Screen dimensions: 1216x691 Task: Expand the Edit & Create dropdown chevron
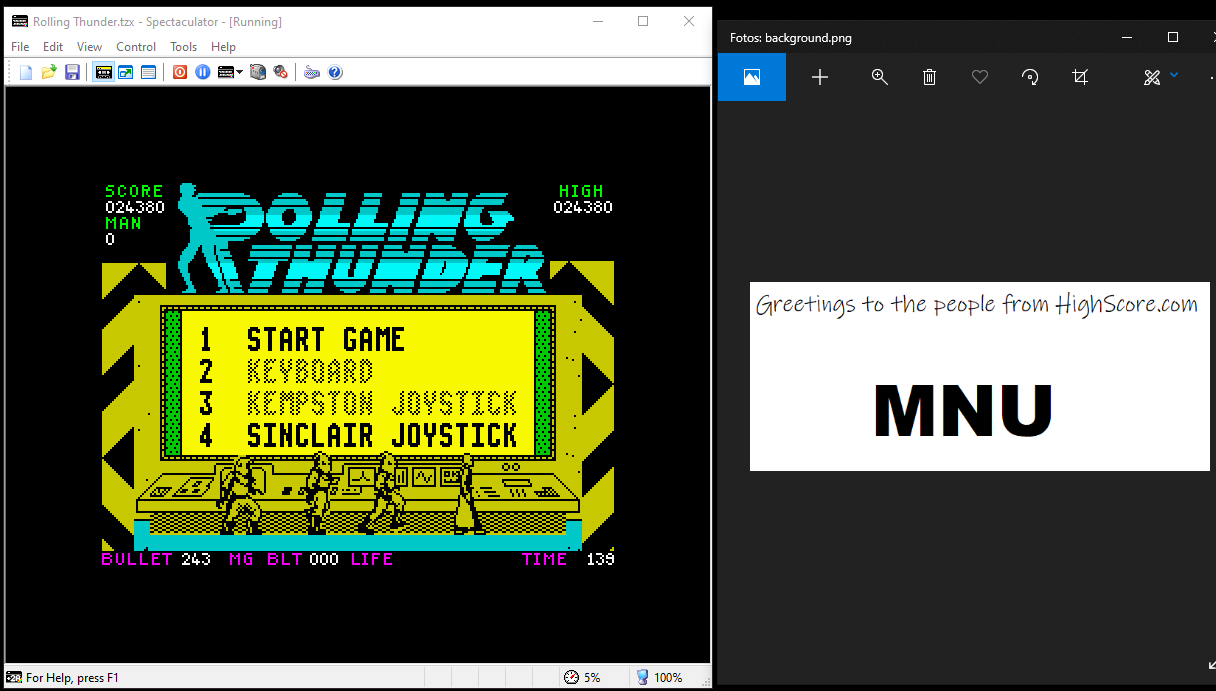[x=1174, y=75]
